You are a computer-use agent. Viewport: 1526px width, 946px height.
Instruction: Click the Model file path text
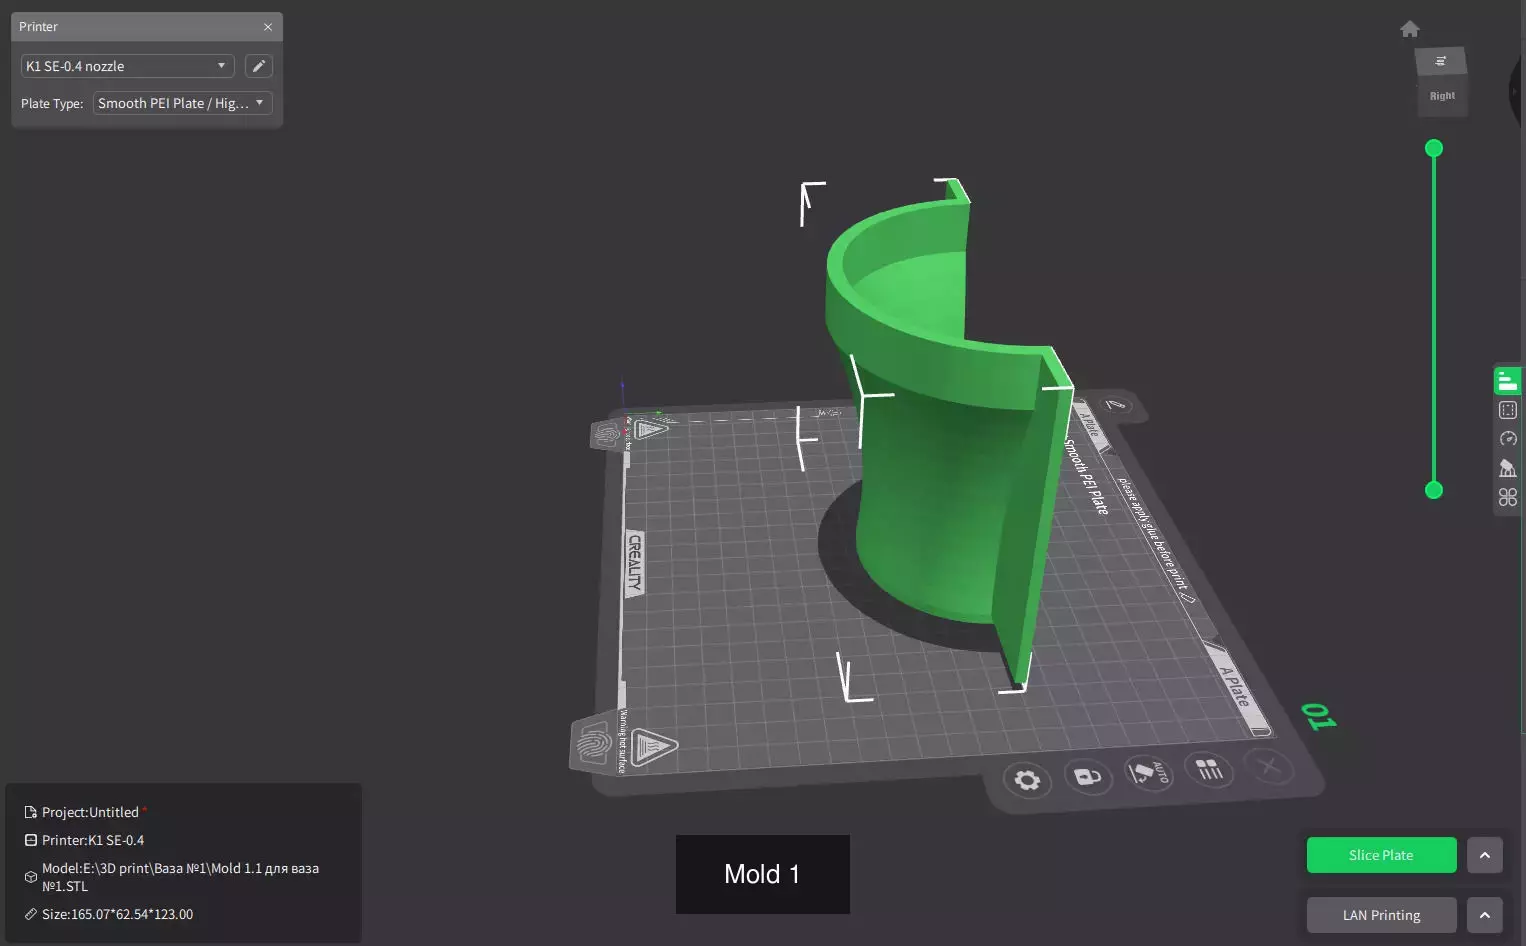[x=180, y=877]
